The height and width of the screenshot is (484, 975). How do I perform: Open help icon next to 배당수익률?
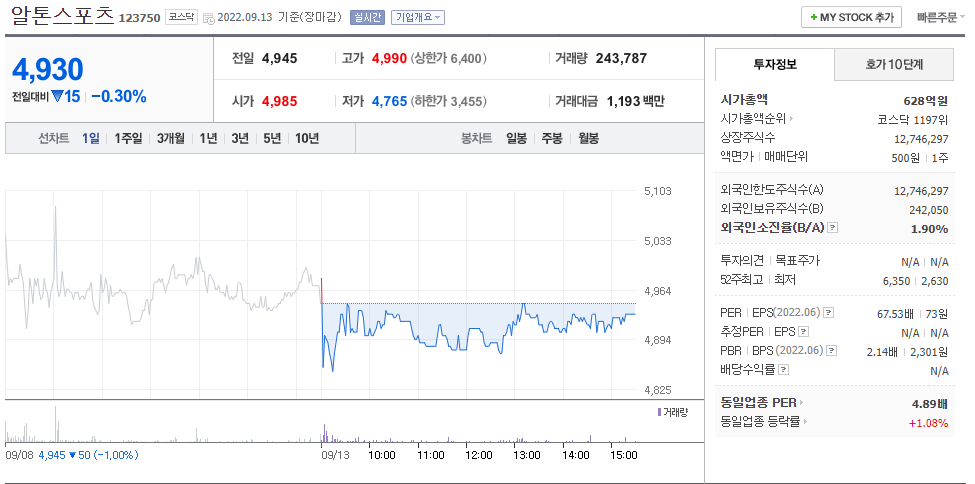[x=783, y=370]
